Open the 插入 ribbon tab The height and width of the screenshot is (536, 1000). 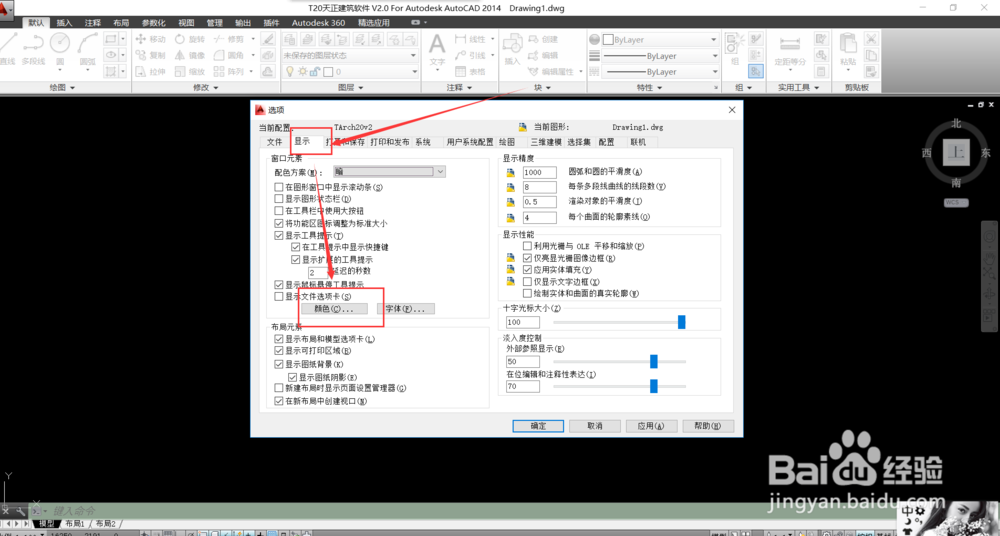pyautogui.click(x=64, y=22)
